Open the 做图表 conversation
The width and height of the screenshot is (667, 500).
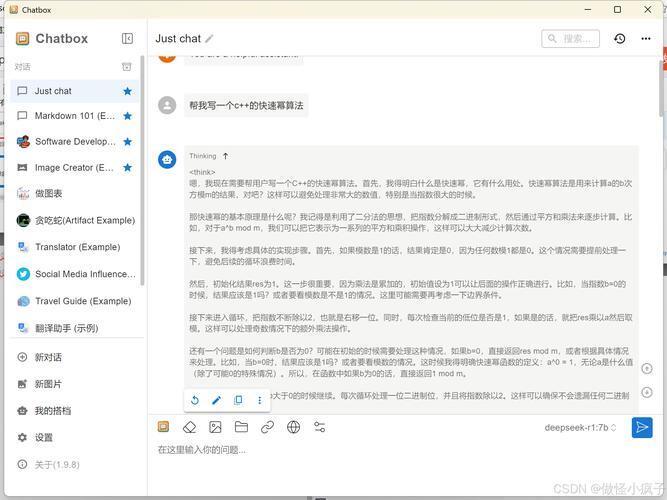(74, 194)
